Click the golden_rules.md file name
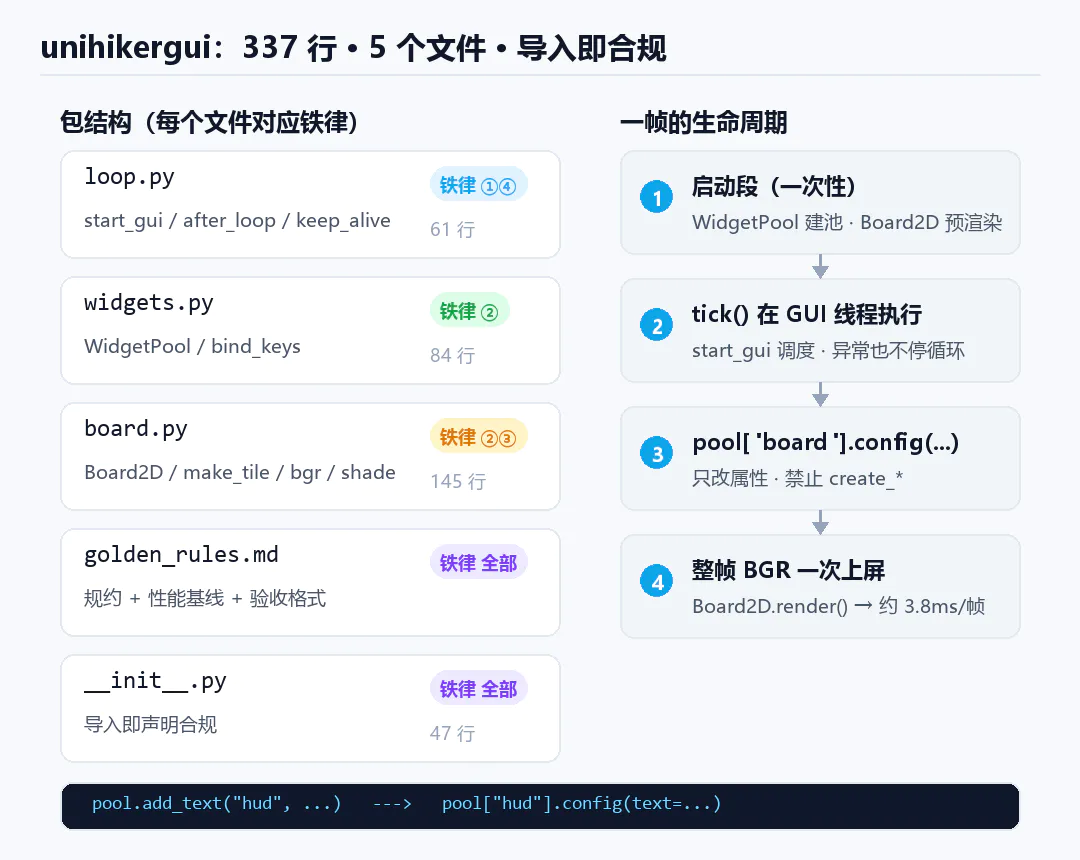This screenshot has width=1080, height=860. click(x=181, y=555)
